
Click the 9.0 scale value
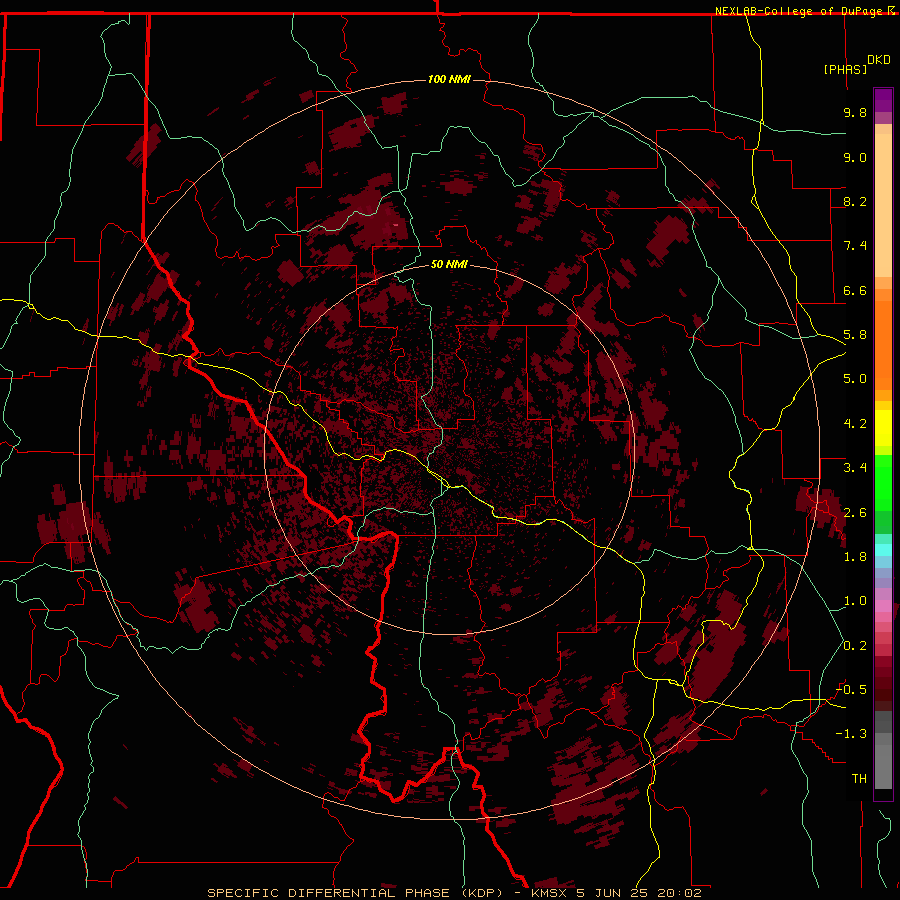(x=855, y=157)
